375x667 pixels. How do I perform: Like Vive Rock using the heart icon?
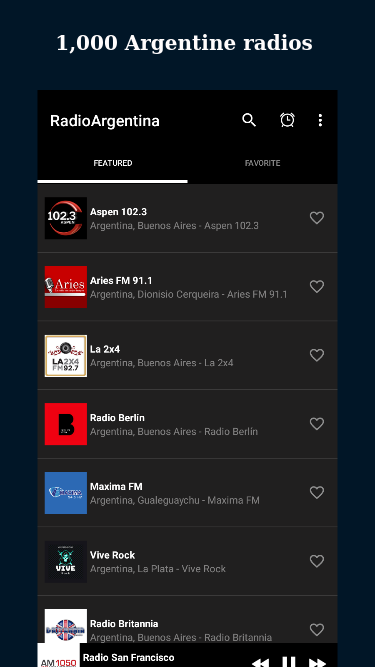click(317, 561)
